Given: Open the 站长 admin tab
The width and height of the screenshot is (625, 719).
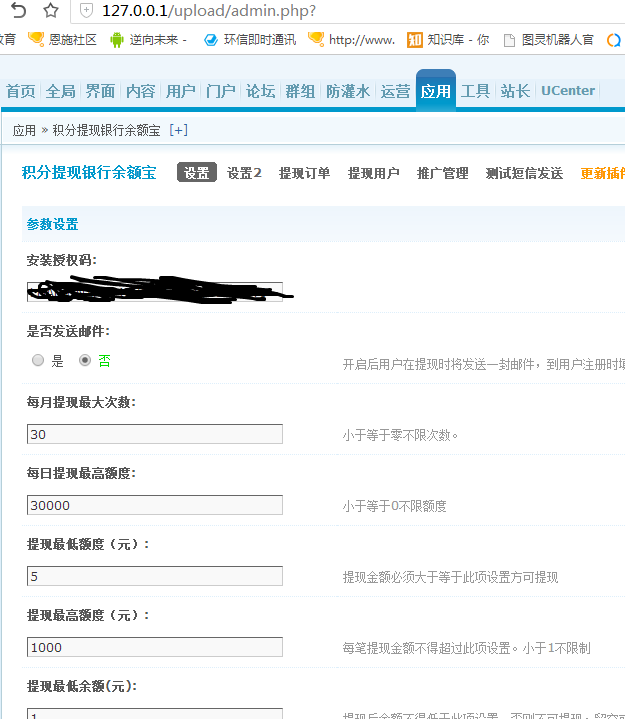Looking at the screenshot, I should coord(515,91).
